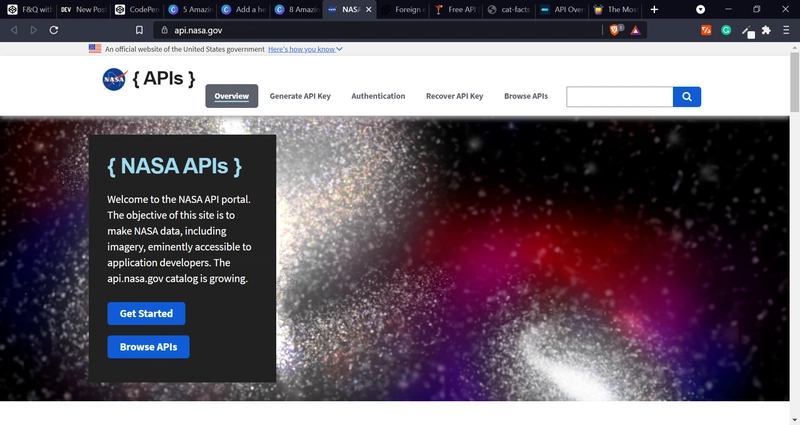This screenshot has width=800, height=425.
Task: Open the Generate API Key nav link
Action: tap(300, 96)
